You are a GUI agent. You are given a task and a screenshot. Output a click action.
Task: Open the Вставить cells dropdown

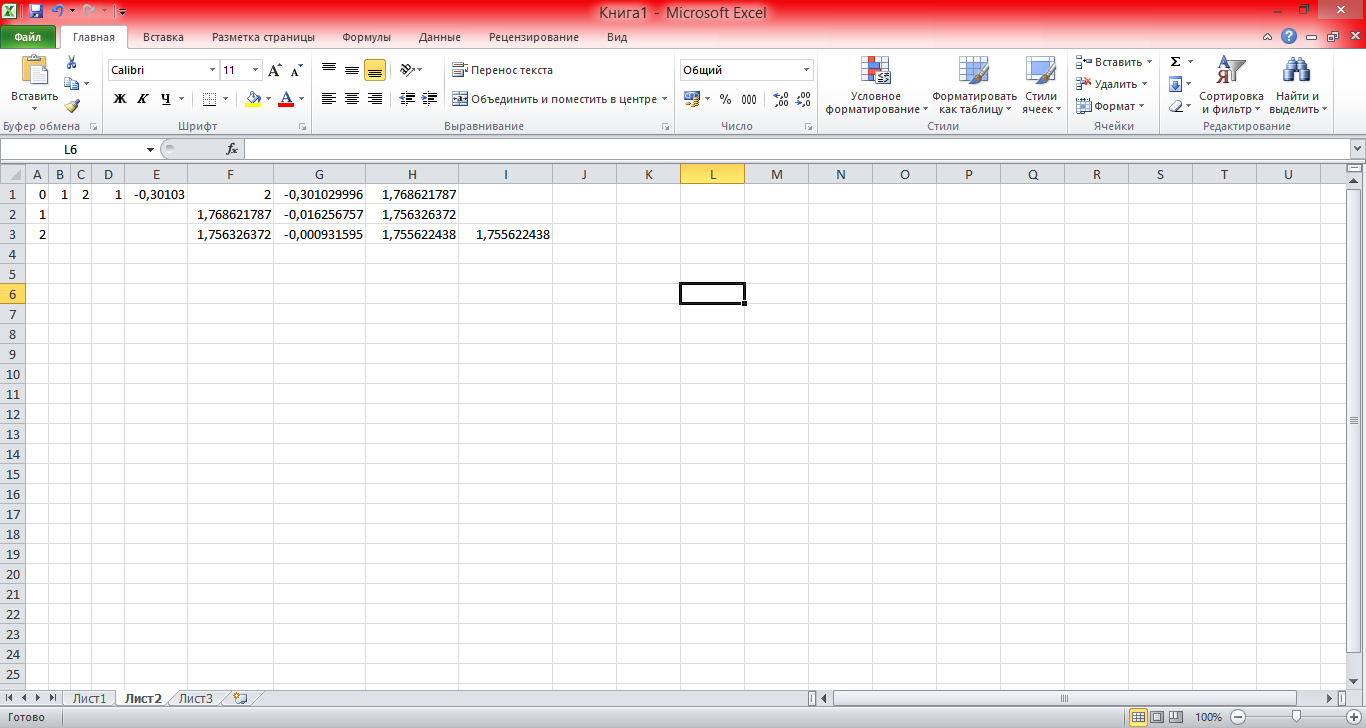click(1149, 62)
